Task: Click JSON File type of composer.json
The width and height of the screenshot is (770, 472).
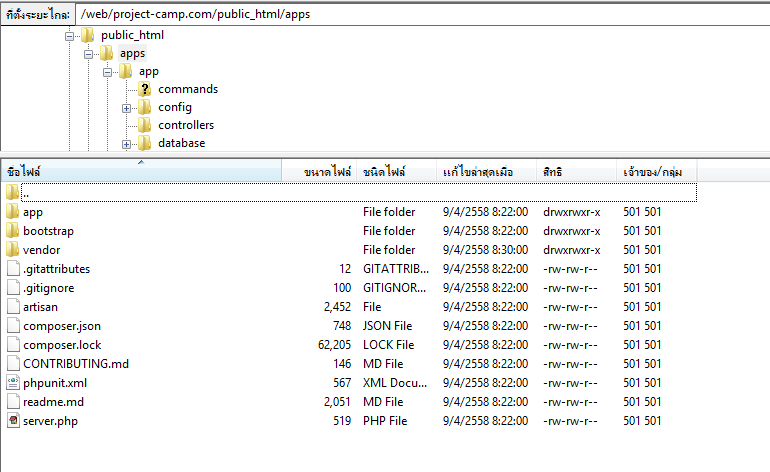Action: (x=387, y=326)
